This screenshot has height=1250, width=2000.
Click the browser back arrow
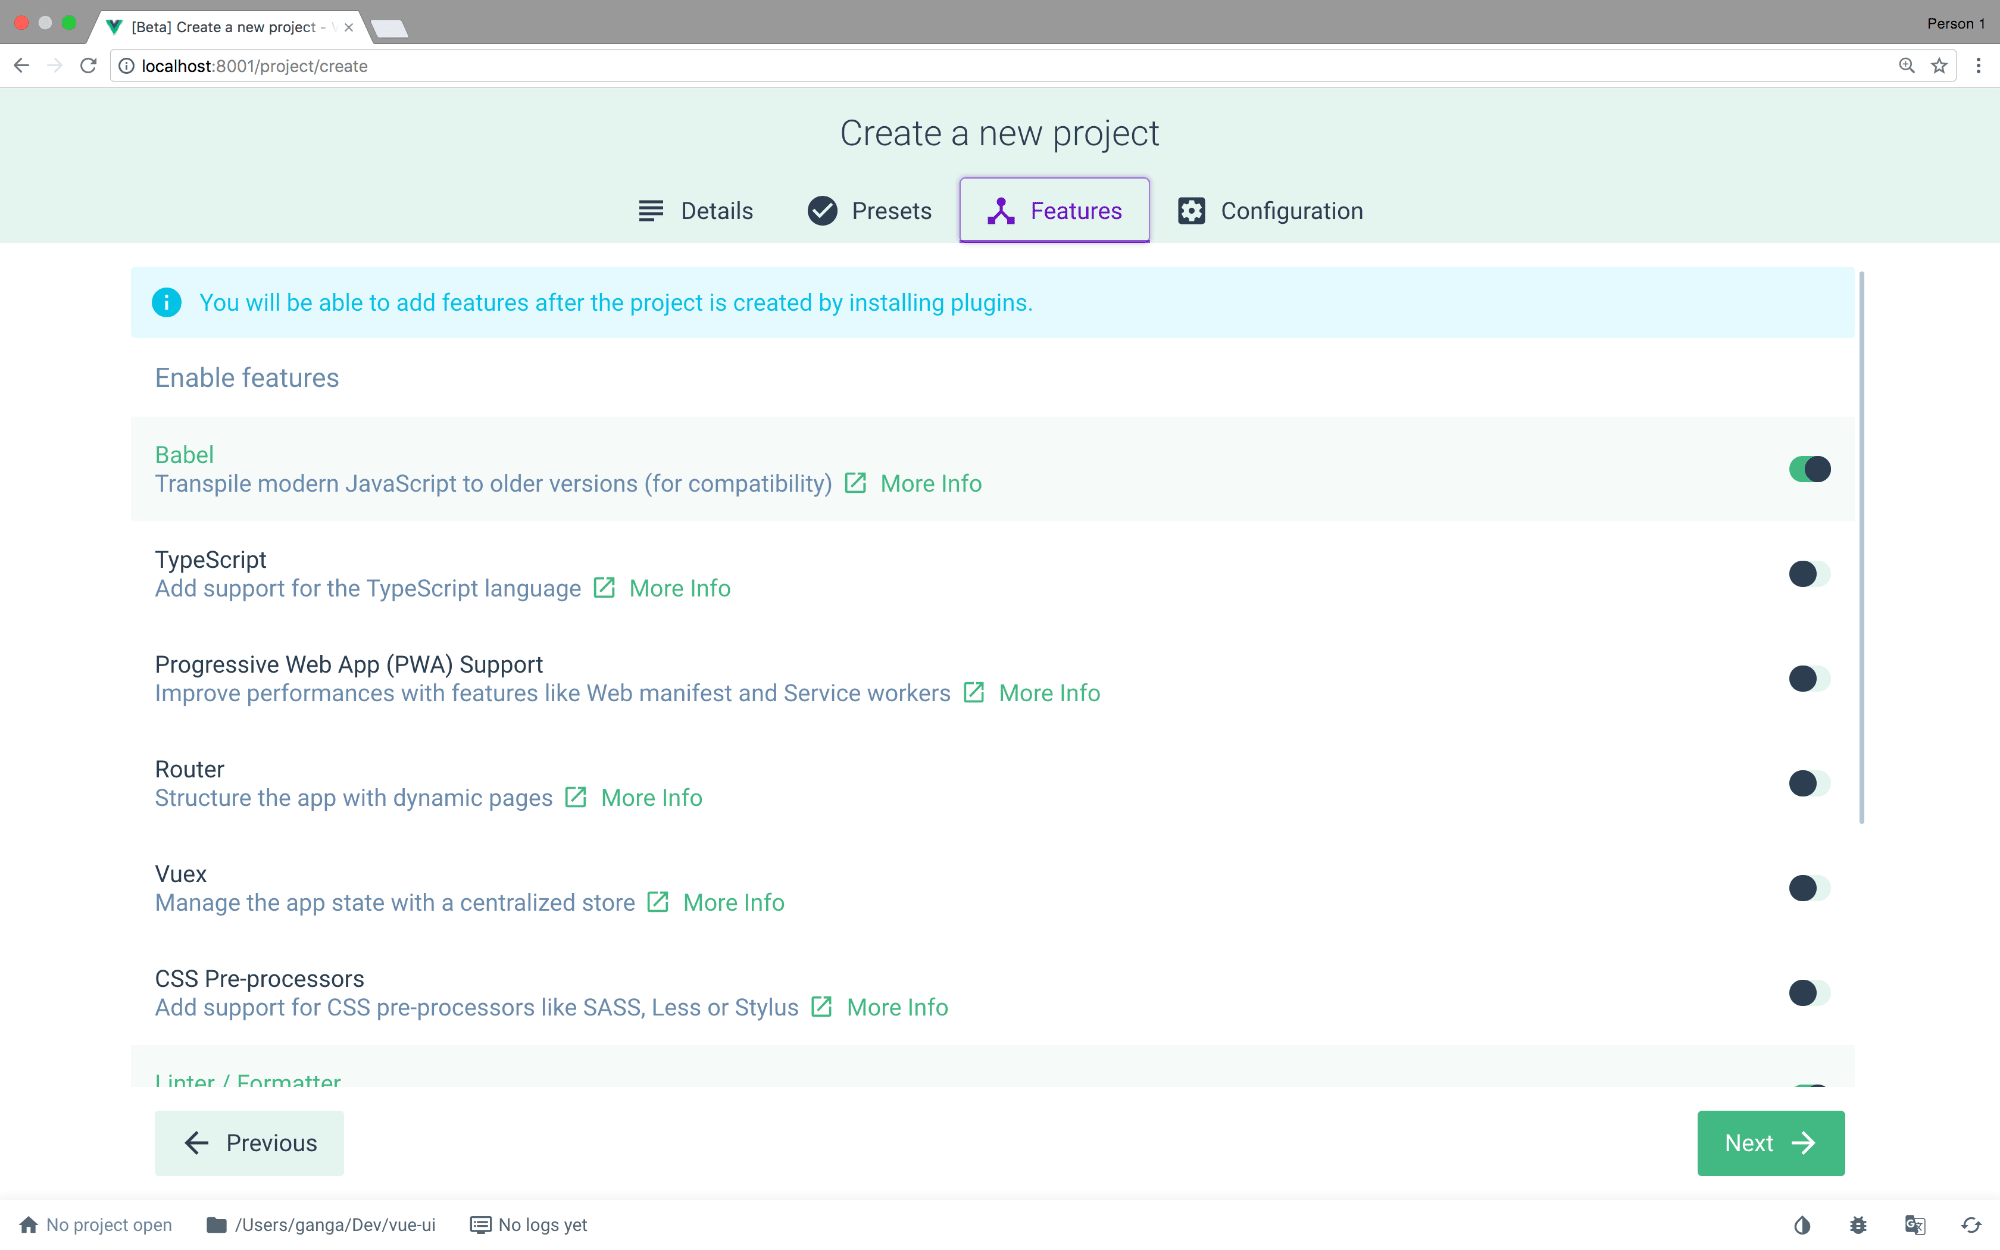21,66
